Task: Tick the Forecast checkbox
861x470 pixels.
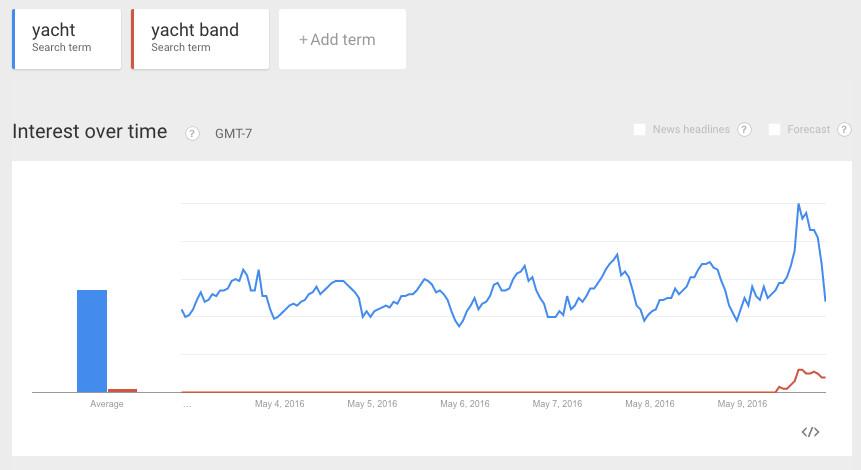Action: (x=774, y=130)
